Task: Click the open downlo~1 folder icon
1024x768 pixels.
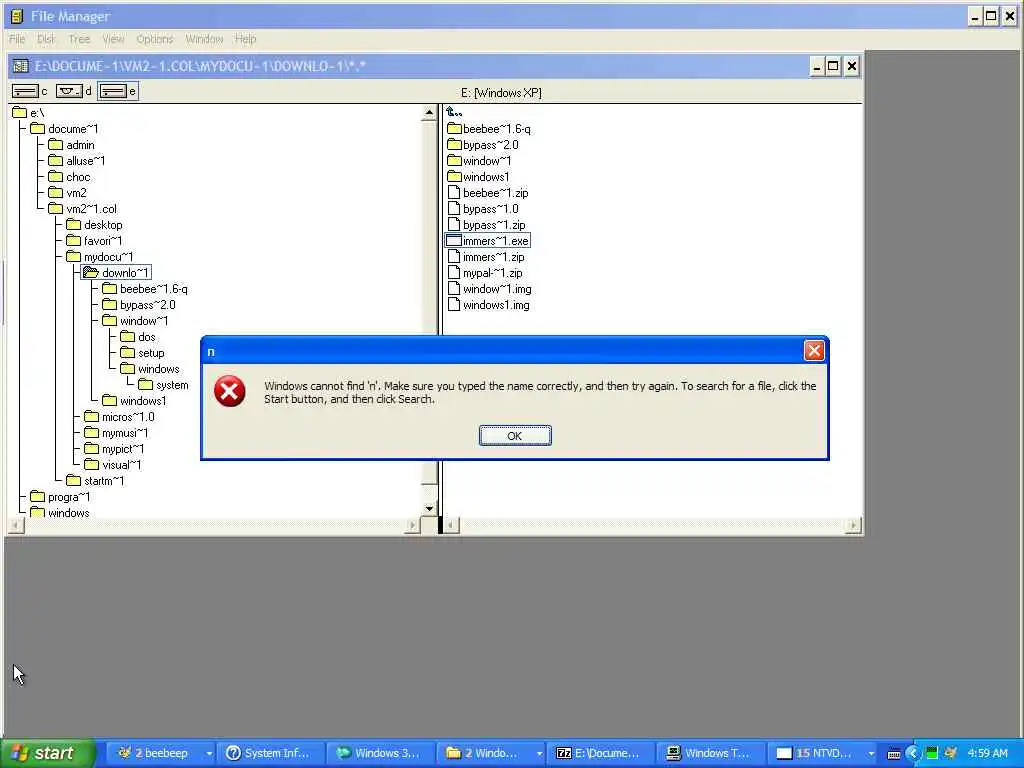Action: click(91, 273)
